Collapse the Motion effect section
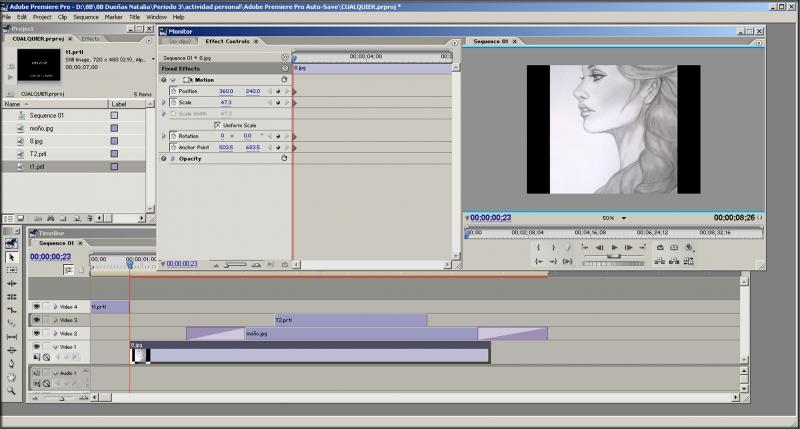The height and width of the screenshot is (429, 800). pyautogui.click(x=172, y=80)
